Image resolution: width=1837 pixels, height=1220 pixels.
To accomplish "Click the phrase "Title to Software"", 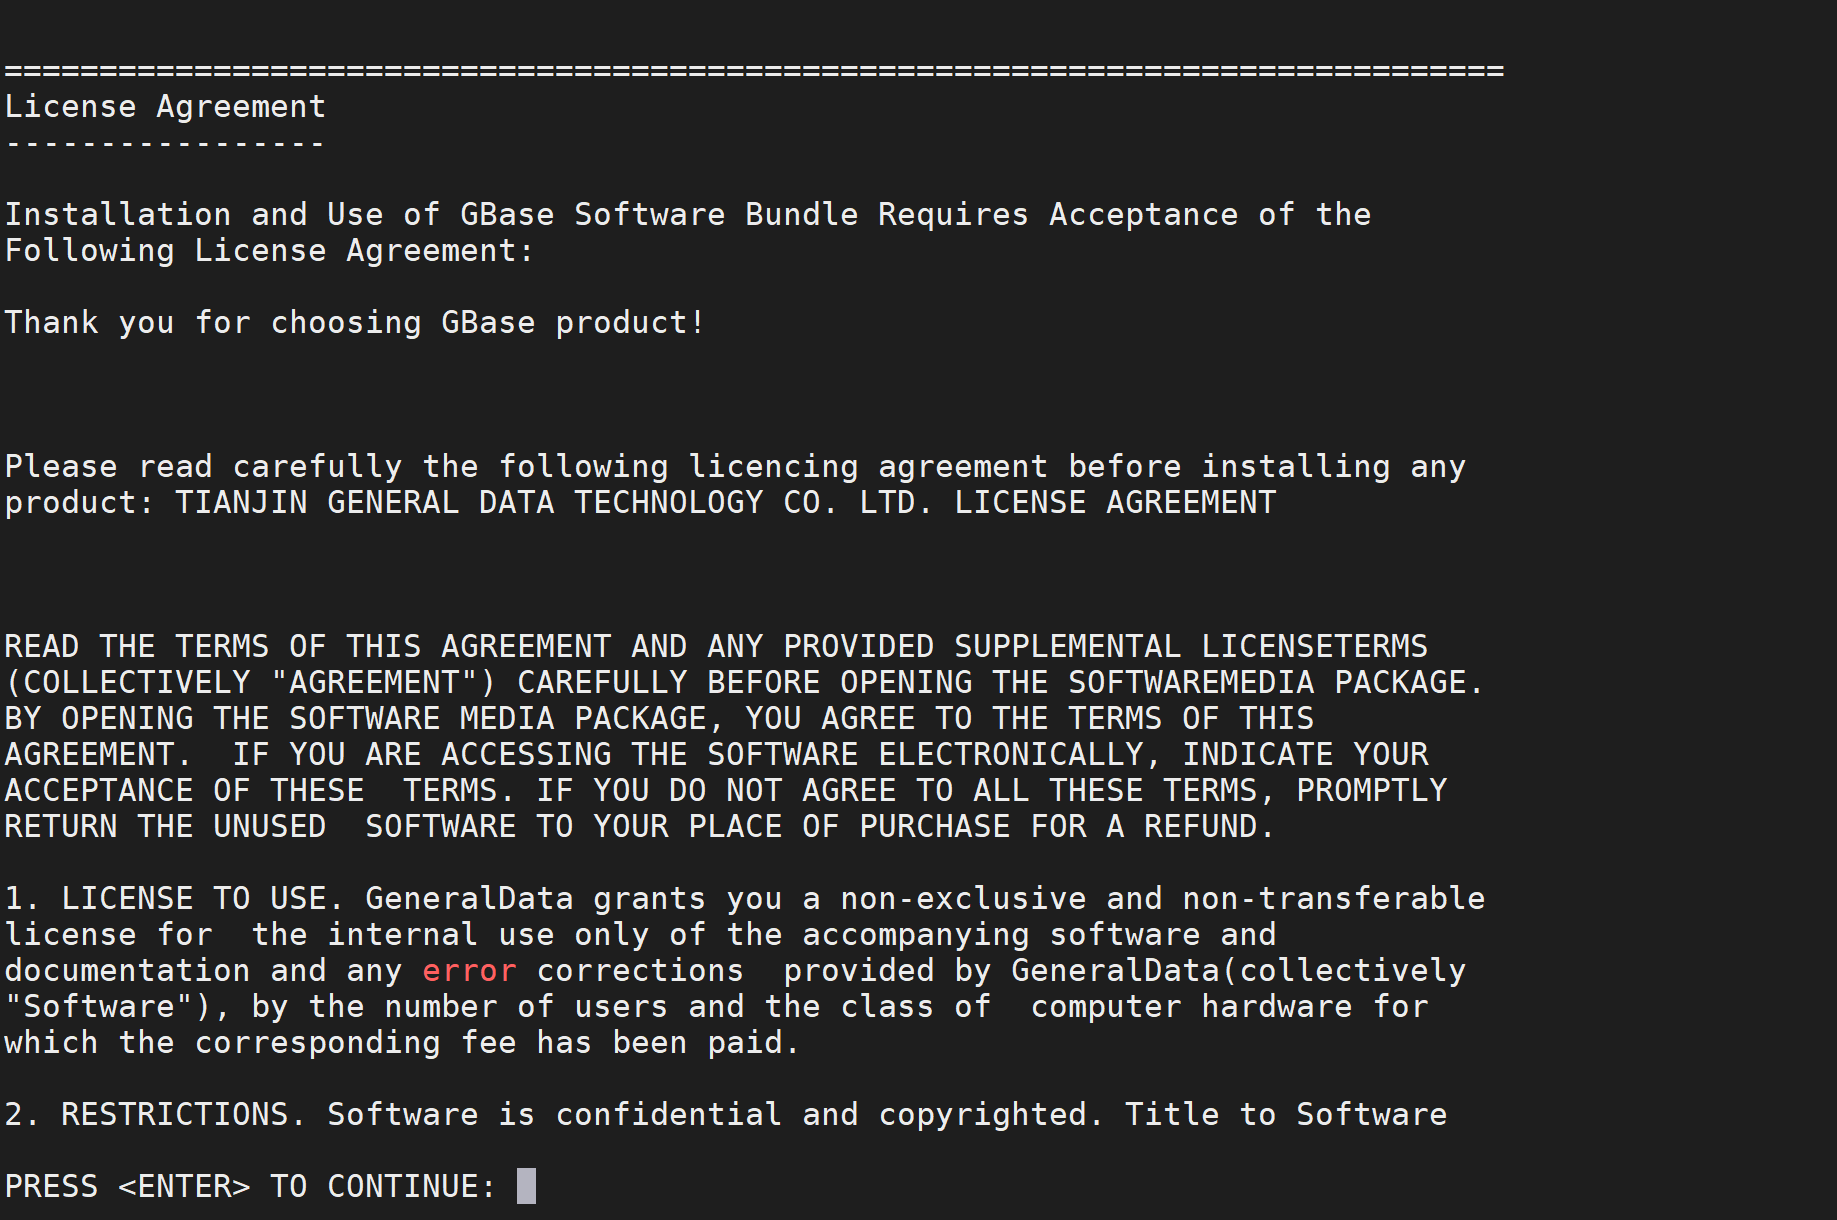I will tap(1286, 1115).
